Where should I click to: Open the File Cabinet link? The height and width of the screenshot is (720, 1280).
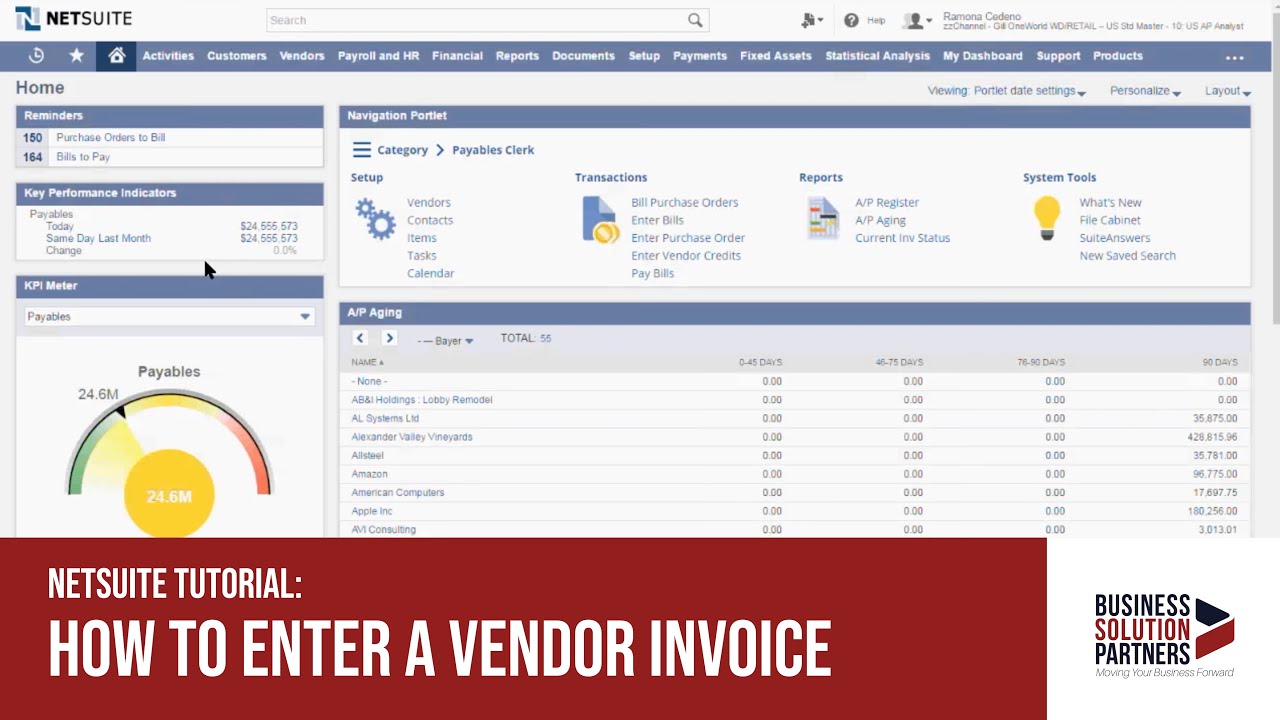coord(1110,220)
